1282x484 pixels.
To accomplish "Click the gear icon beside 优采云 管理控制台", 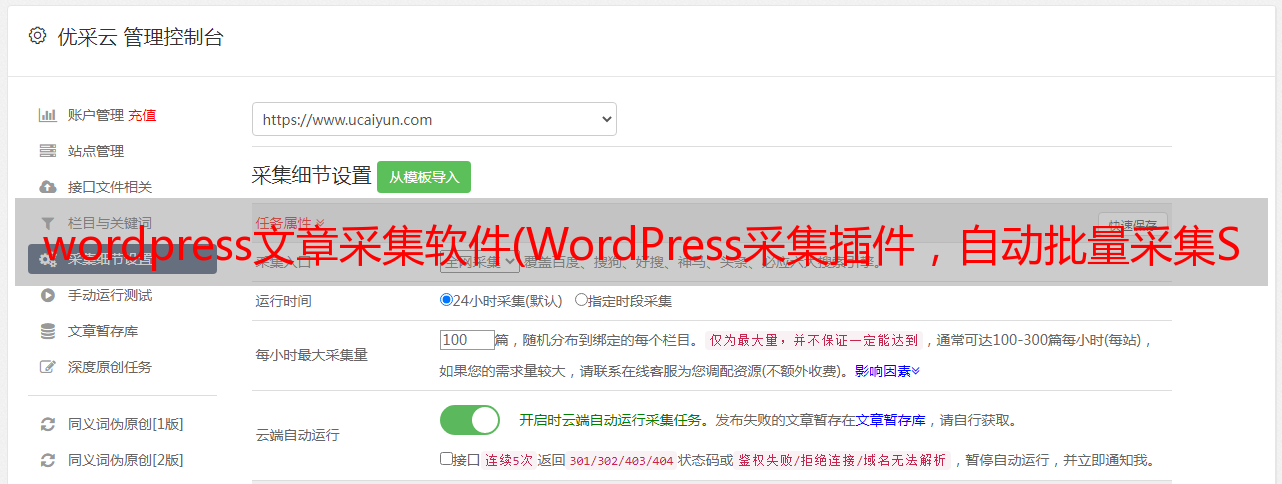I will click(x=37, y=36).
